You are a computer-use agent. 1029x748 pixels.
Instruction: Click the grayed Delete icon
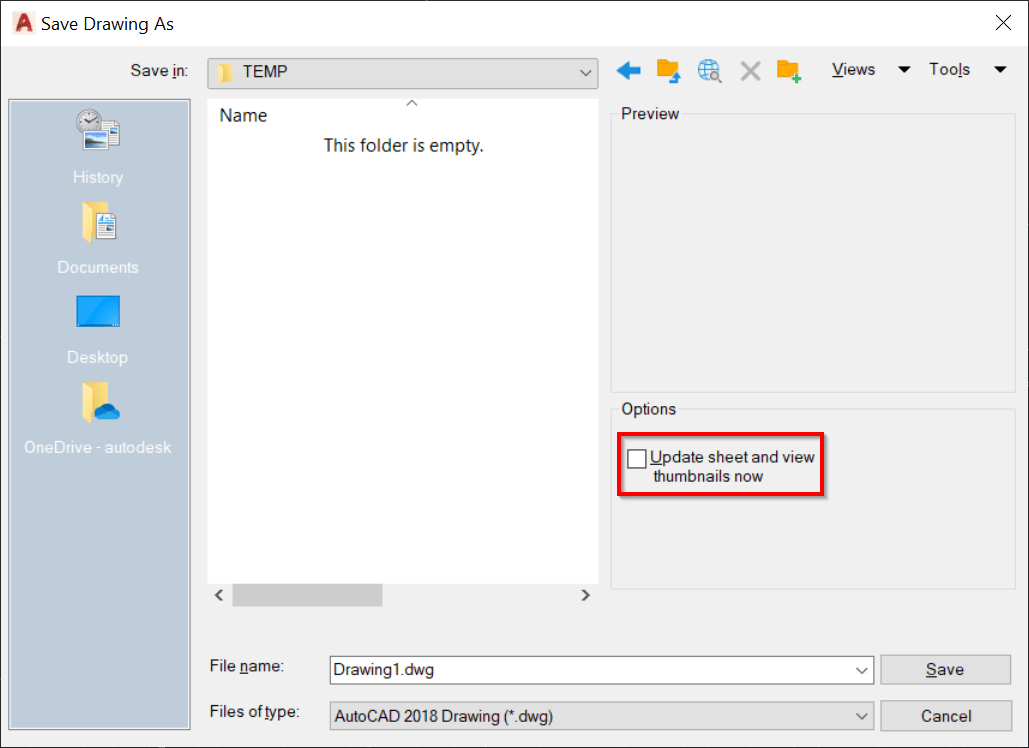tap(750, 70)
